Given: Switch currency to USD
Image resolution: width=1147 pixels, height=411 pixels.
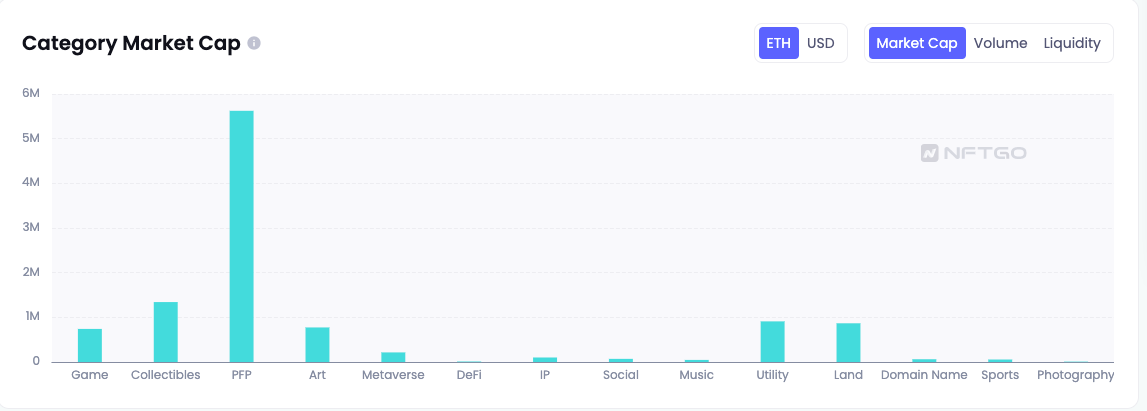Looking at the screenshot, I should [820, 43].
